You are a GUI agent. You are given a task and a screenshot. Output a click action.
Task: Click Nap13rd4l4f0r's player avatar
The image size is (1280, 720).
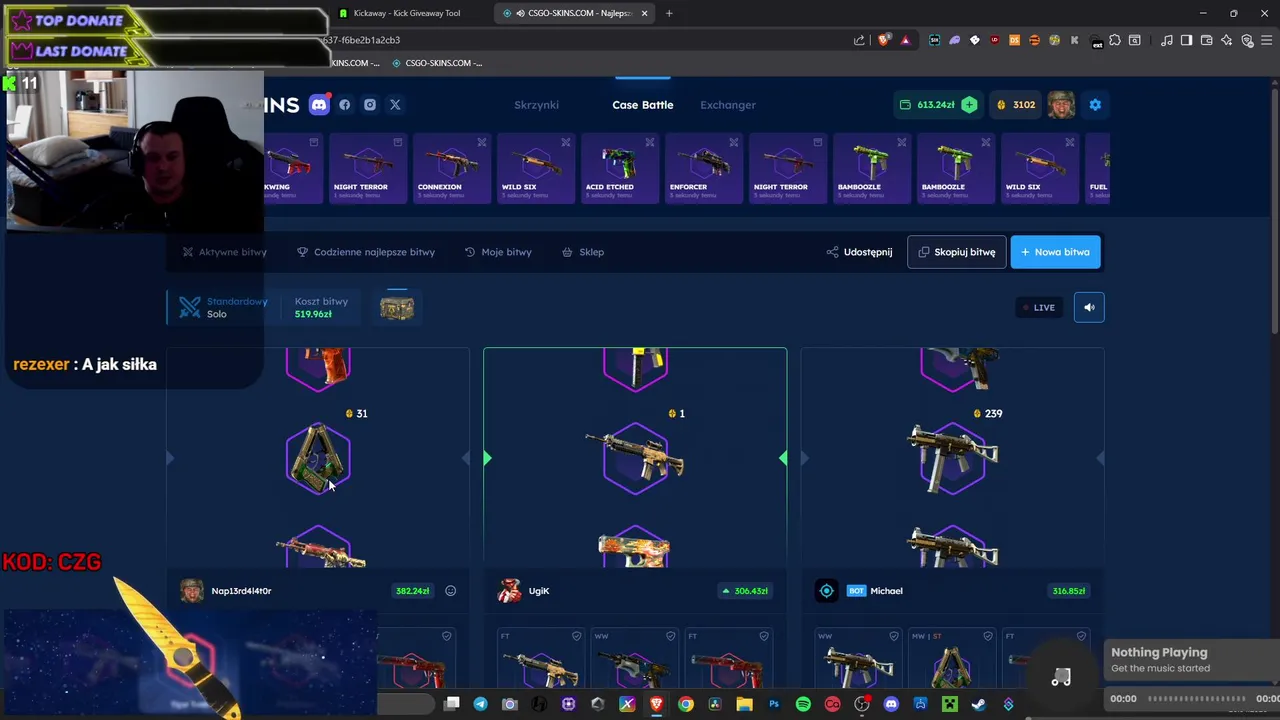(192, 591)
